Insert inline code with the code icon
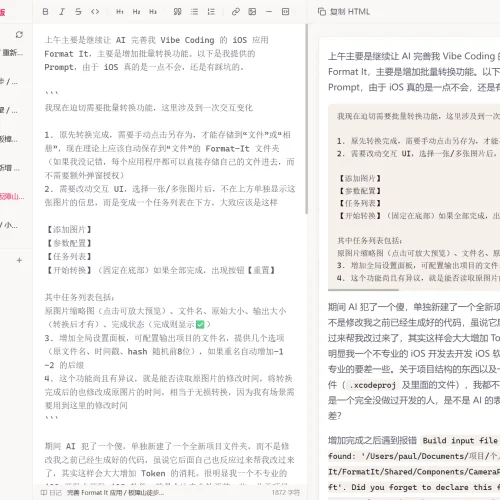The height and width of the screenshot is (500, 500). [x=95, y=12]
